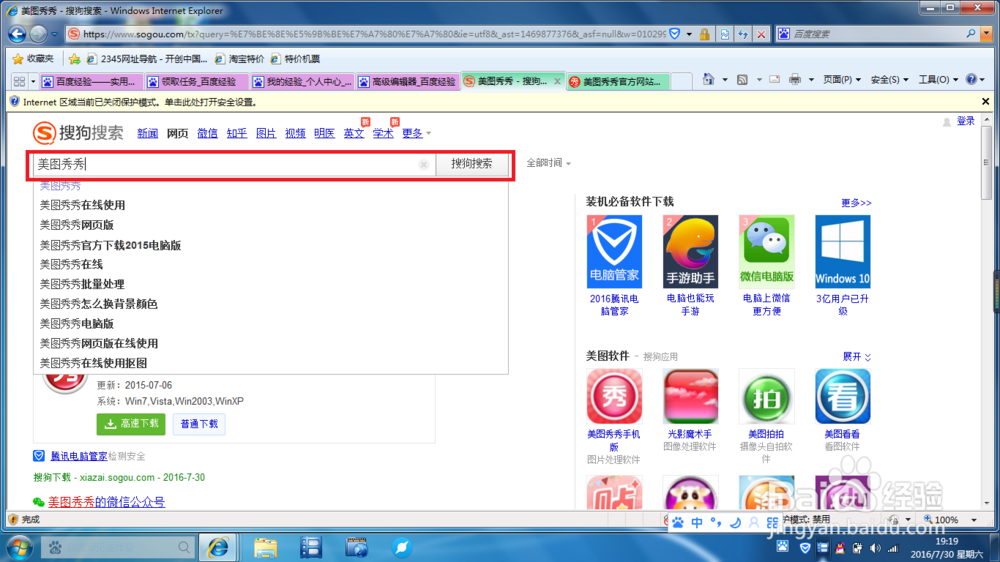Click the 普通下载 button

click(199, 424)
